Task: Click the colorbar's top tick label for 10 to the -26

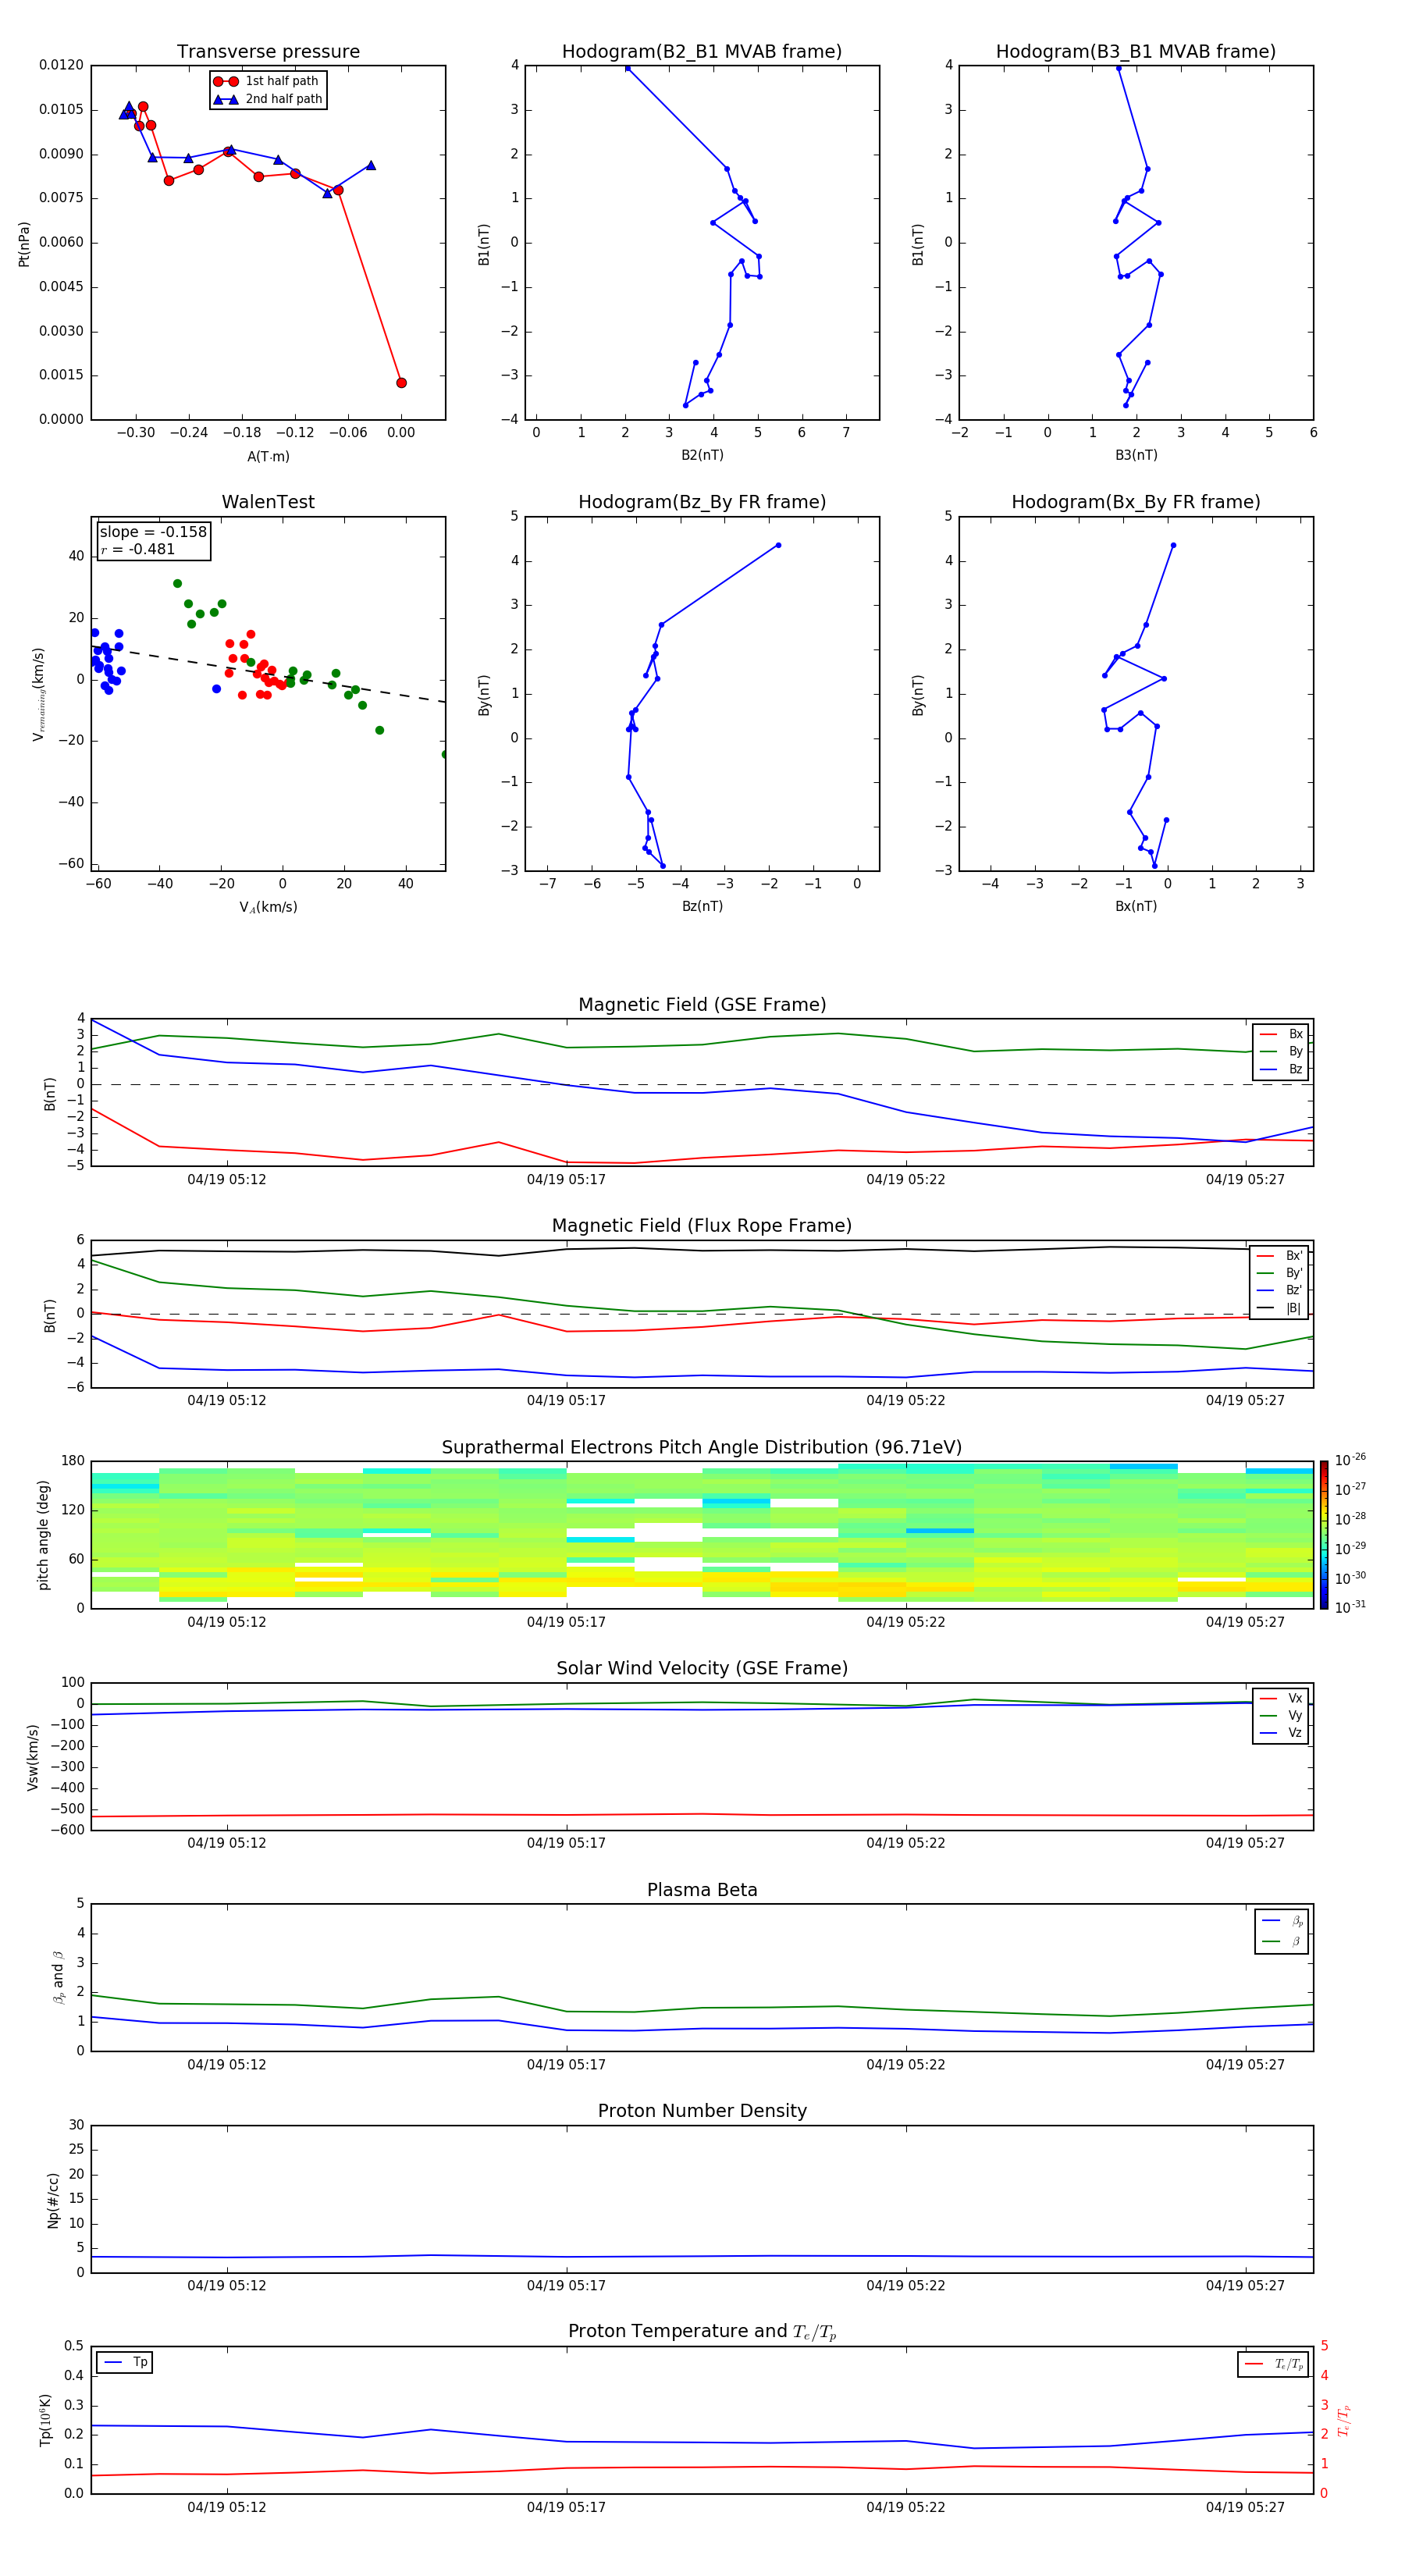Action: (x=1350, y=1460)
